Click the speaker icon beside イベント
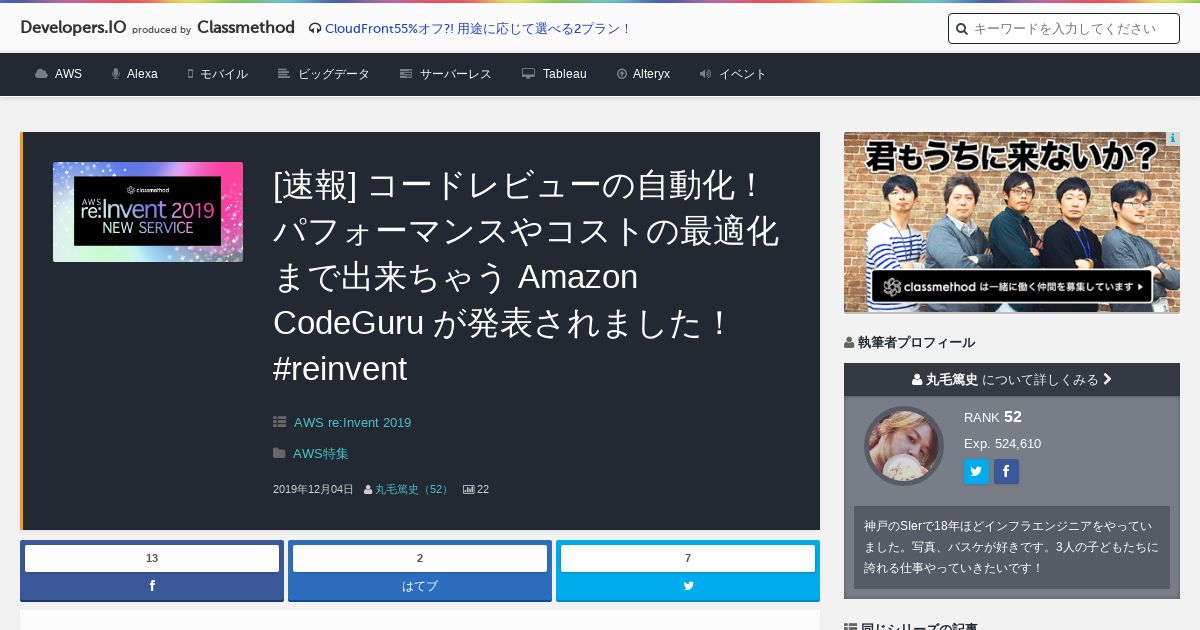The width and height of the screenshot is (1200, 630). click(705, 74)
